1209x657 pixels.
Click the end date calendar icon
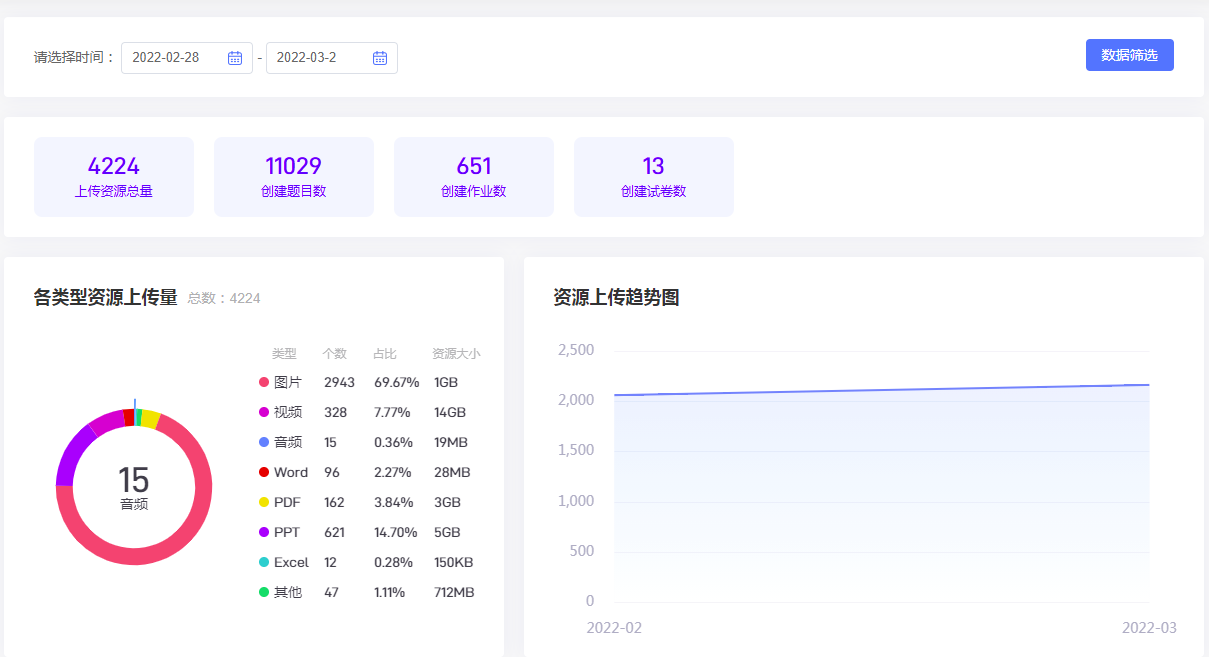click(x=380, y=58)
